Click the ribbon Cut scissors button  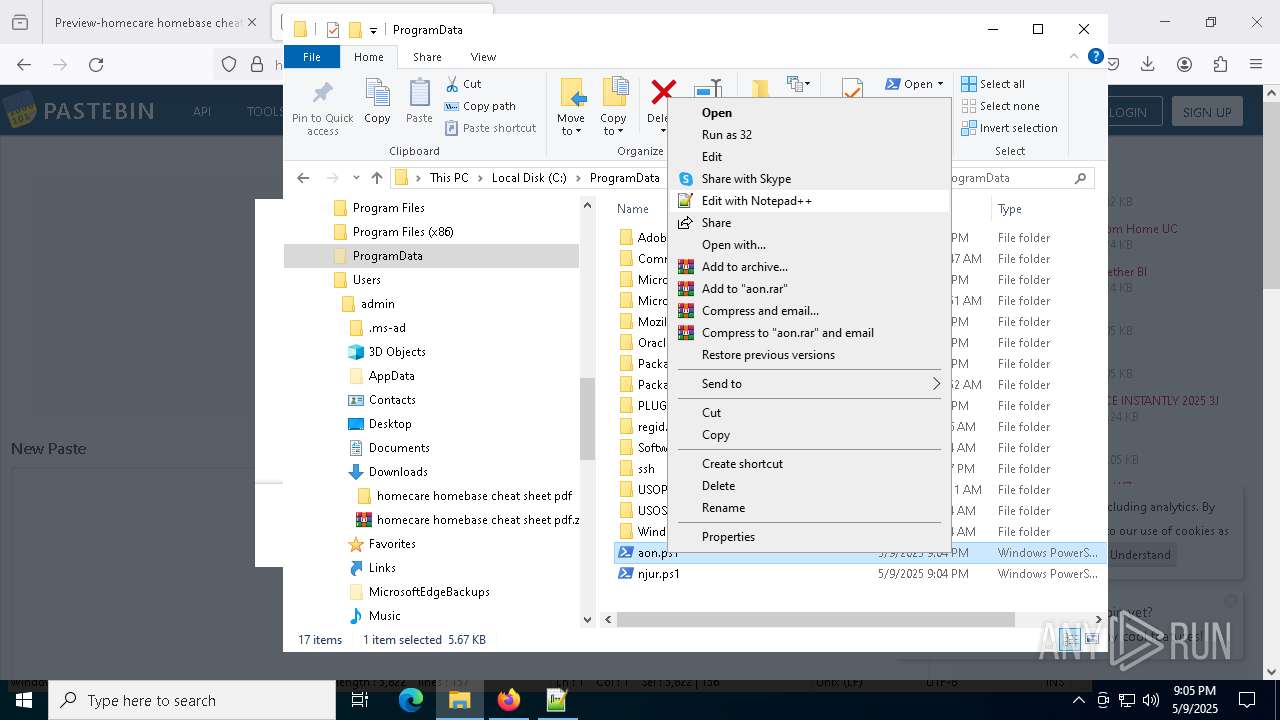463,84
